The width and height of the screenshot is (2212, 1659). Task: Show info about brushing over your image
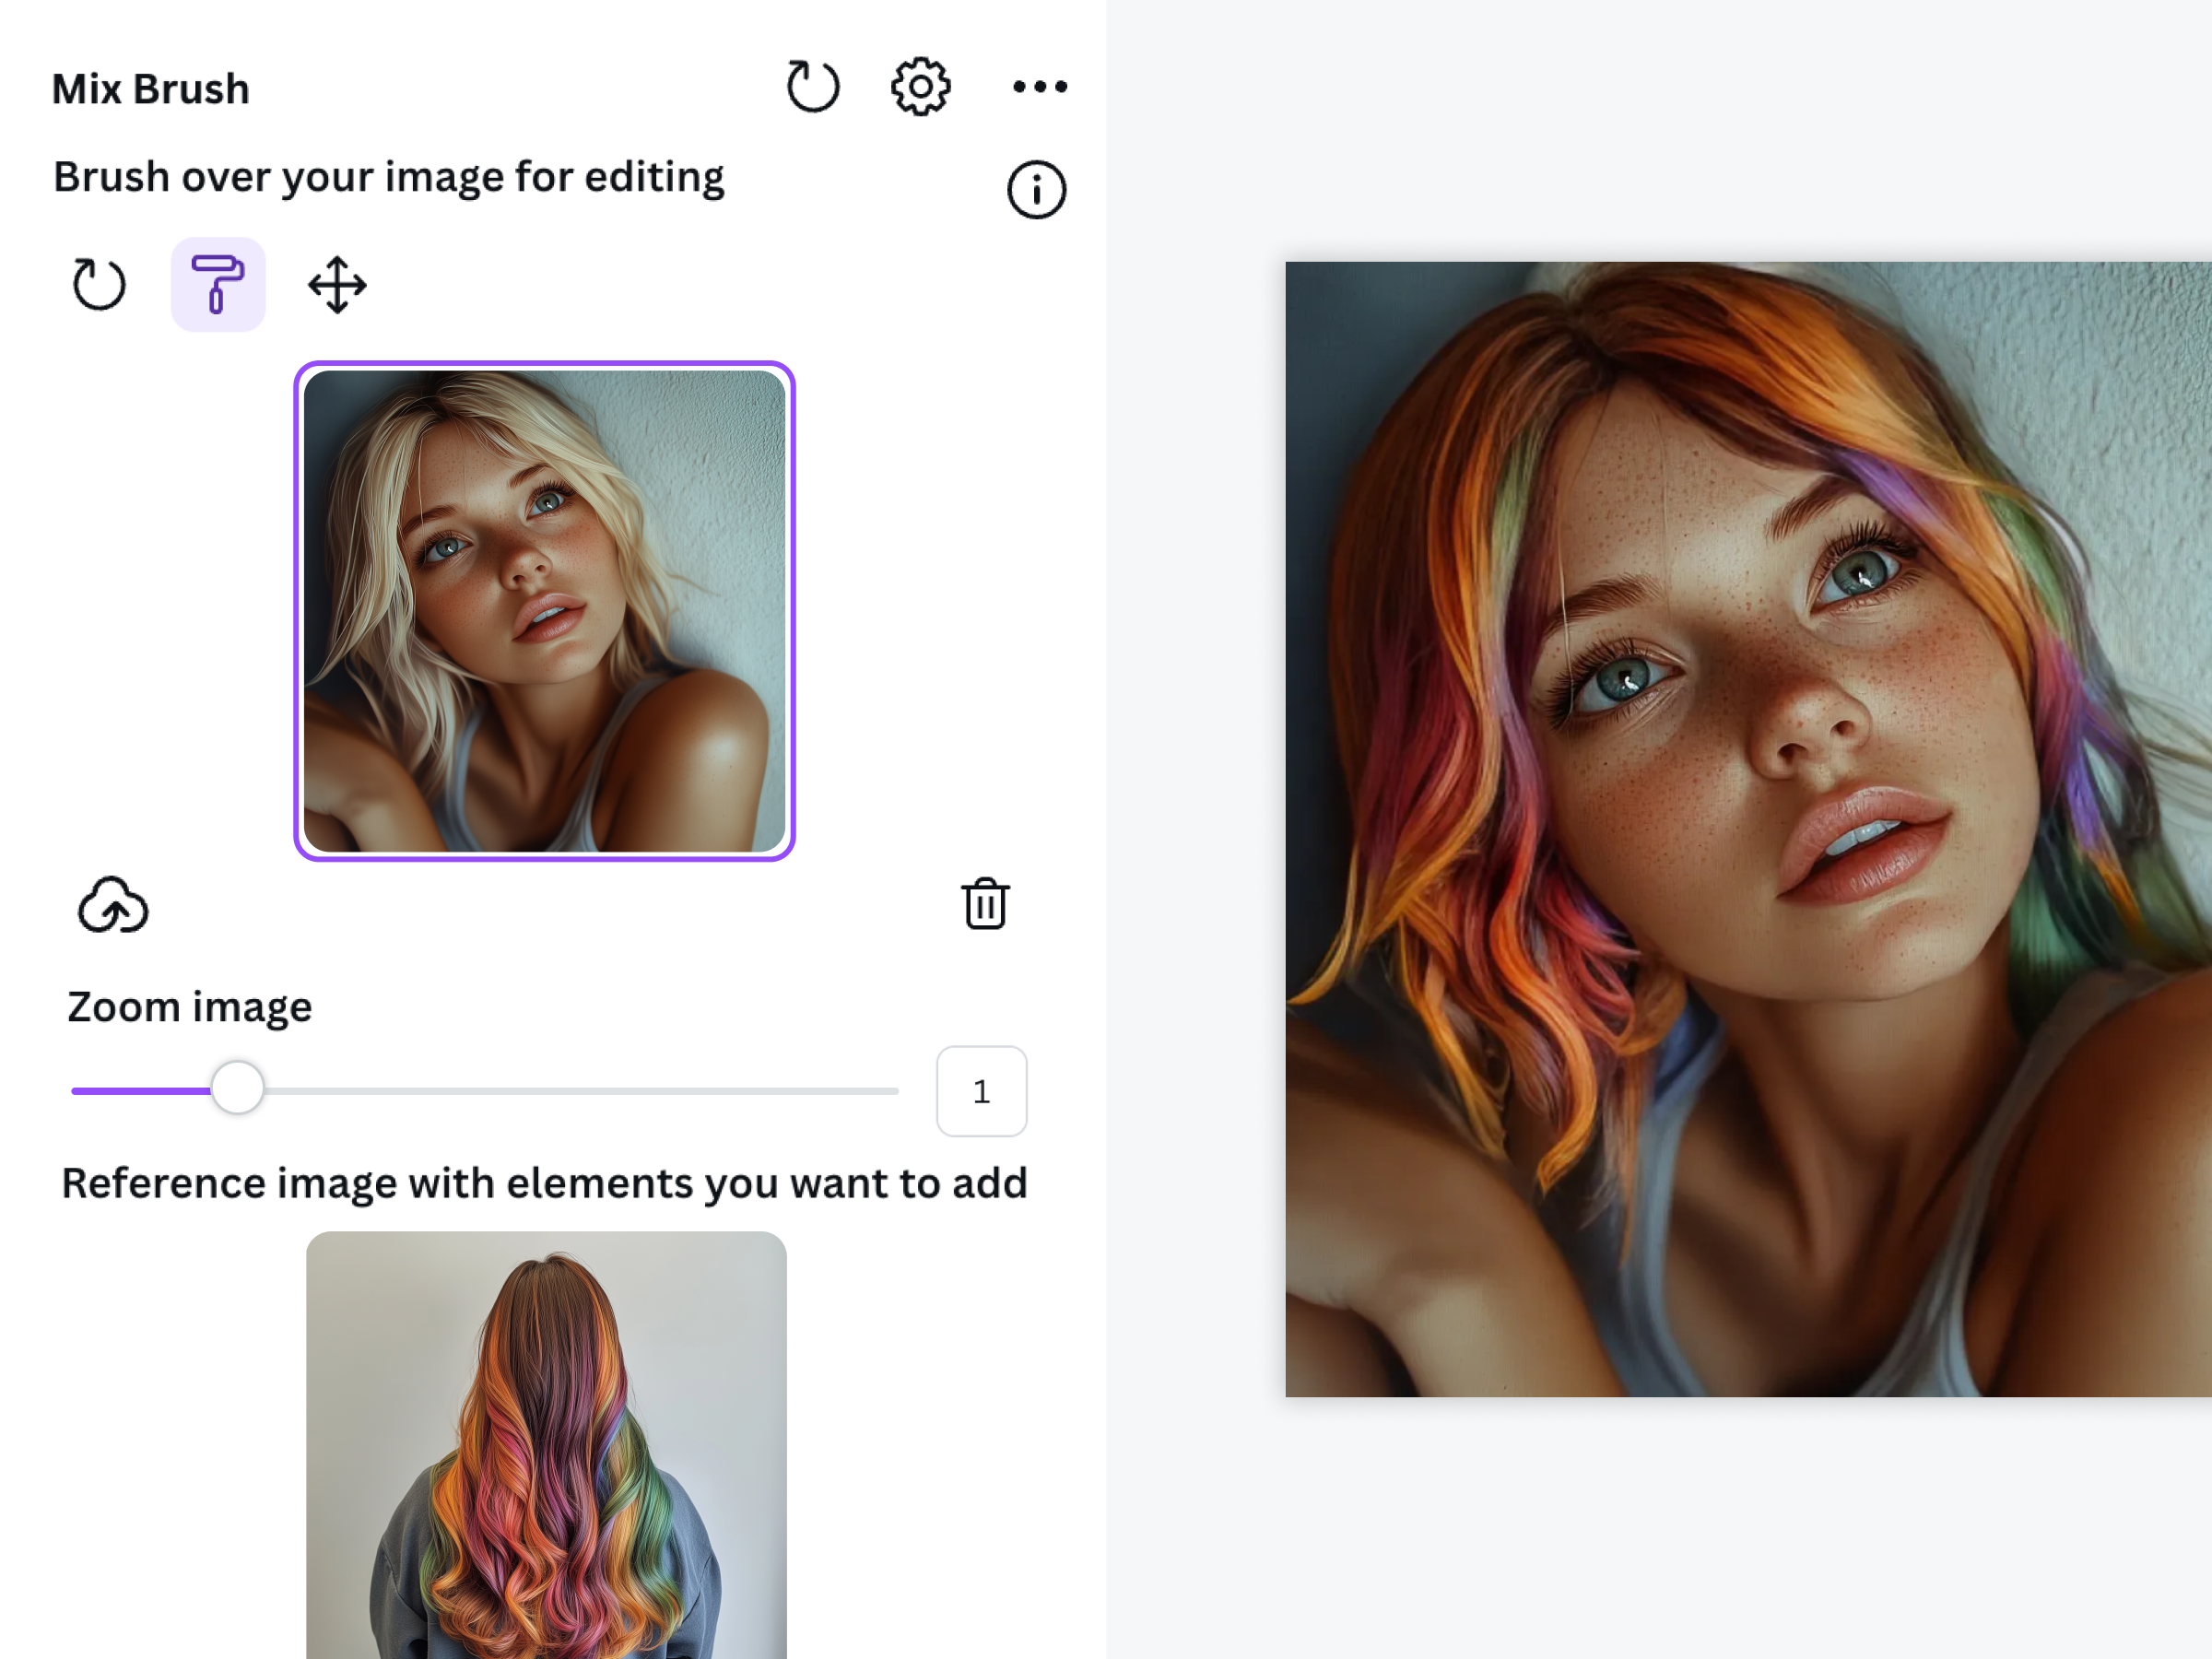tap(1036, 190)
